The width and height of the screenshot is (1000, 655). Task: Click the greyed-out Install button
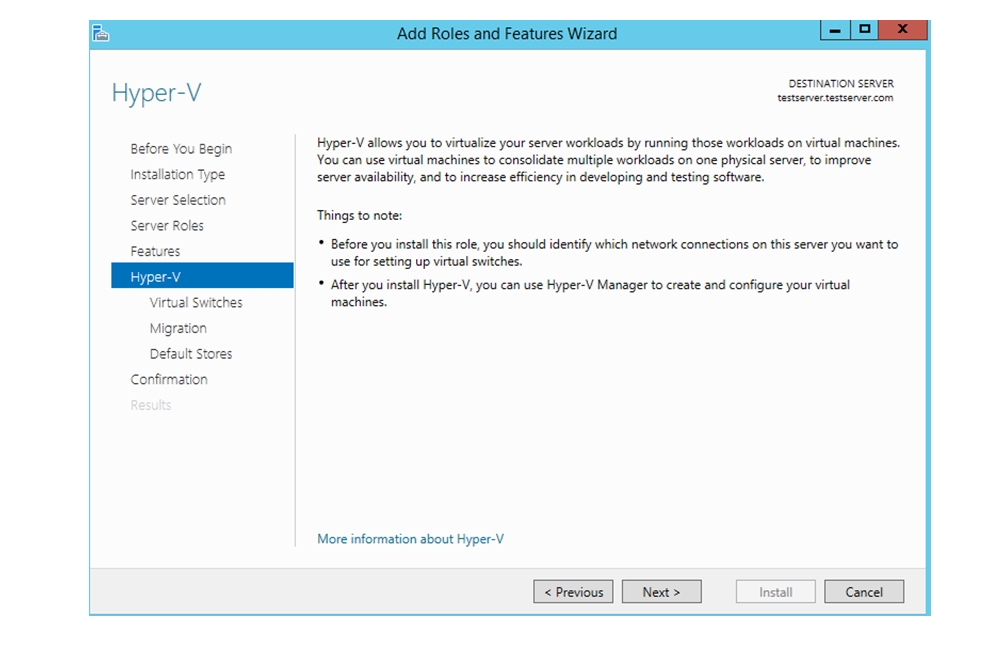775,592
